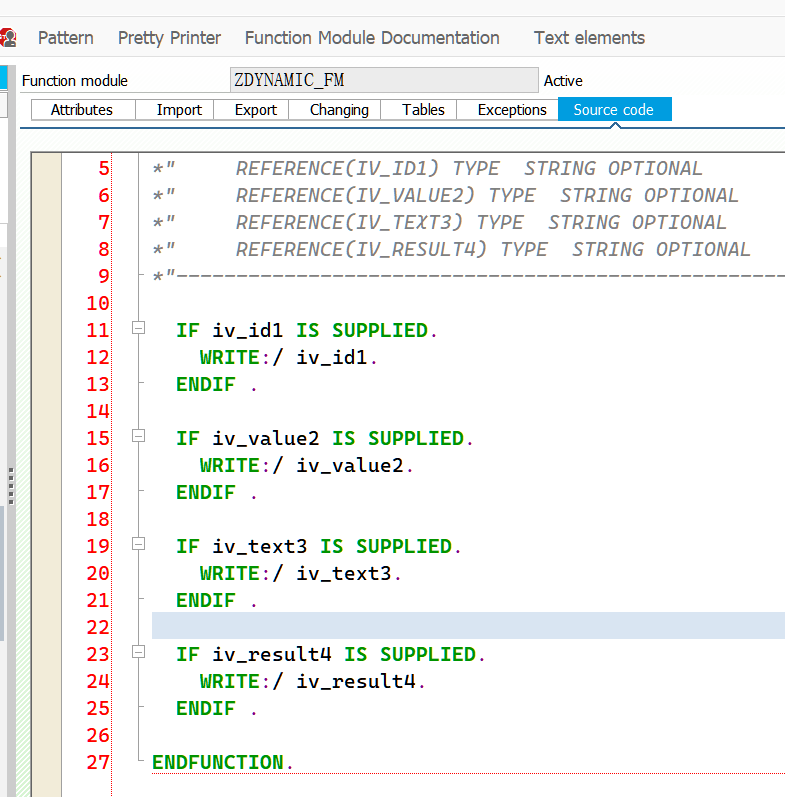Open Text elements from toolbar
This screenshot has width=785, height=797.
[x=589, y=38]
